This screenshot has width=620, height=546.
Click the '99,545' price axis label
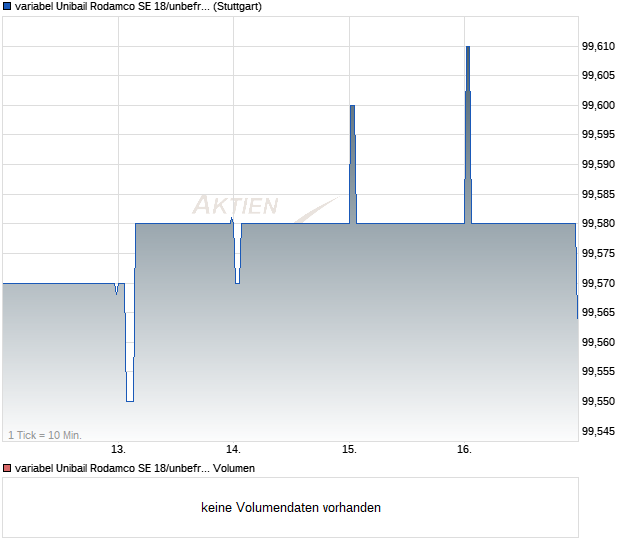point(598,431)
